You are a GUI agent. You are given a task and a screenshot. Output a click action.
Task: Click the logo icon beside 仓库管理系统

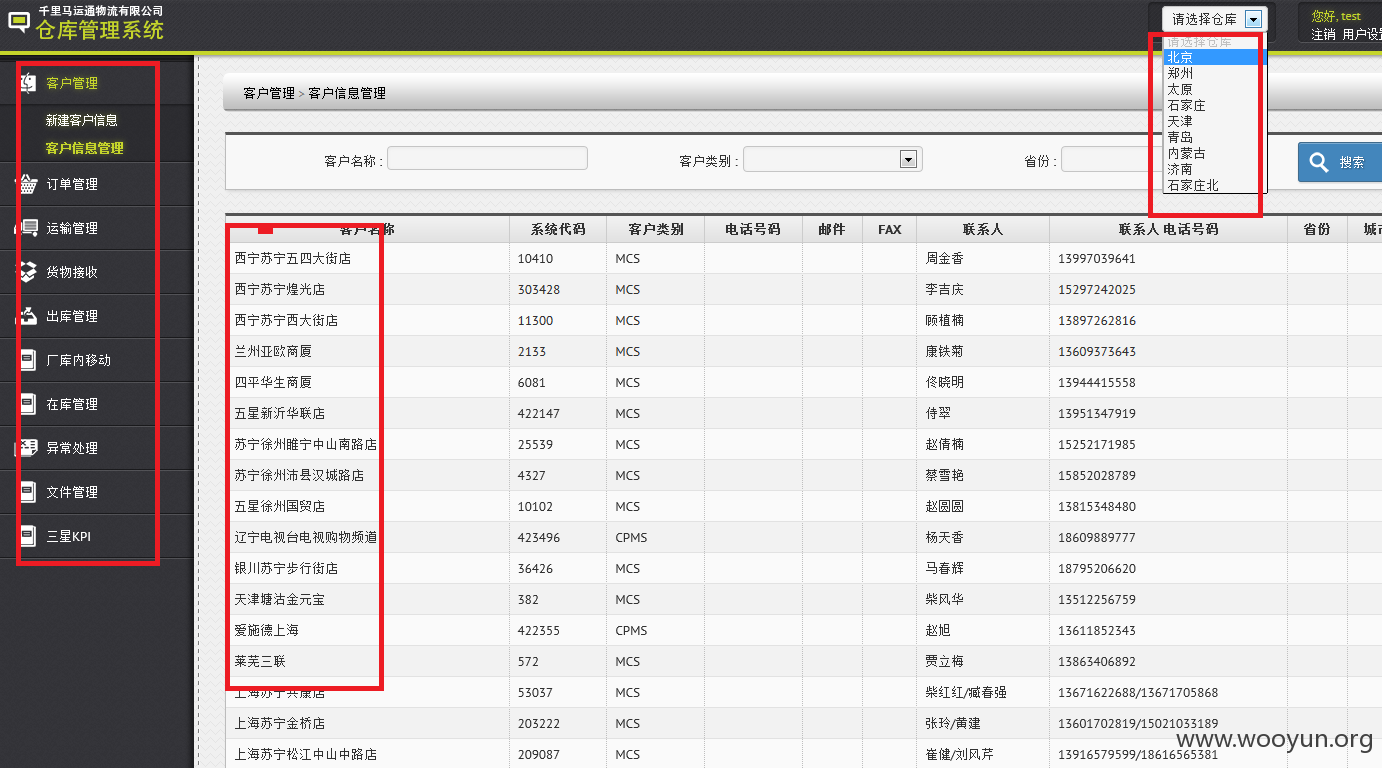click(19, 22)
